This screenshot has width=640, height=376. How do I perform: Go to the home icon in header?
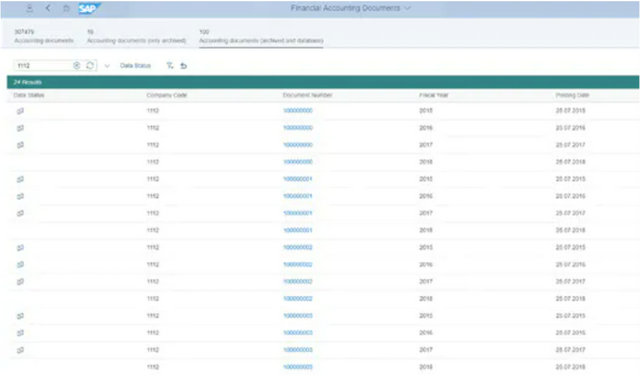pos(66,8)
